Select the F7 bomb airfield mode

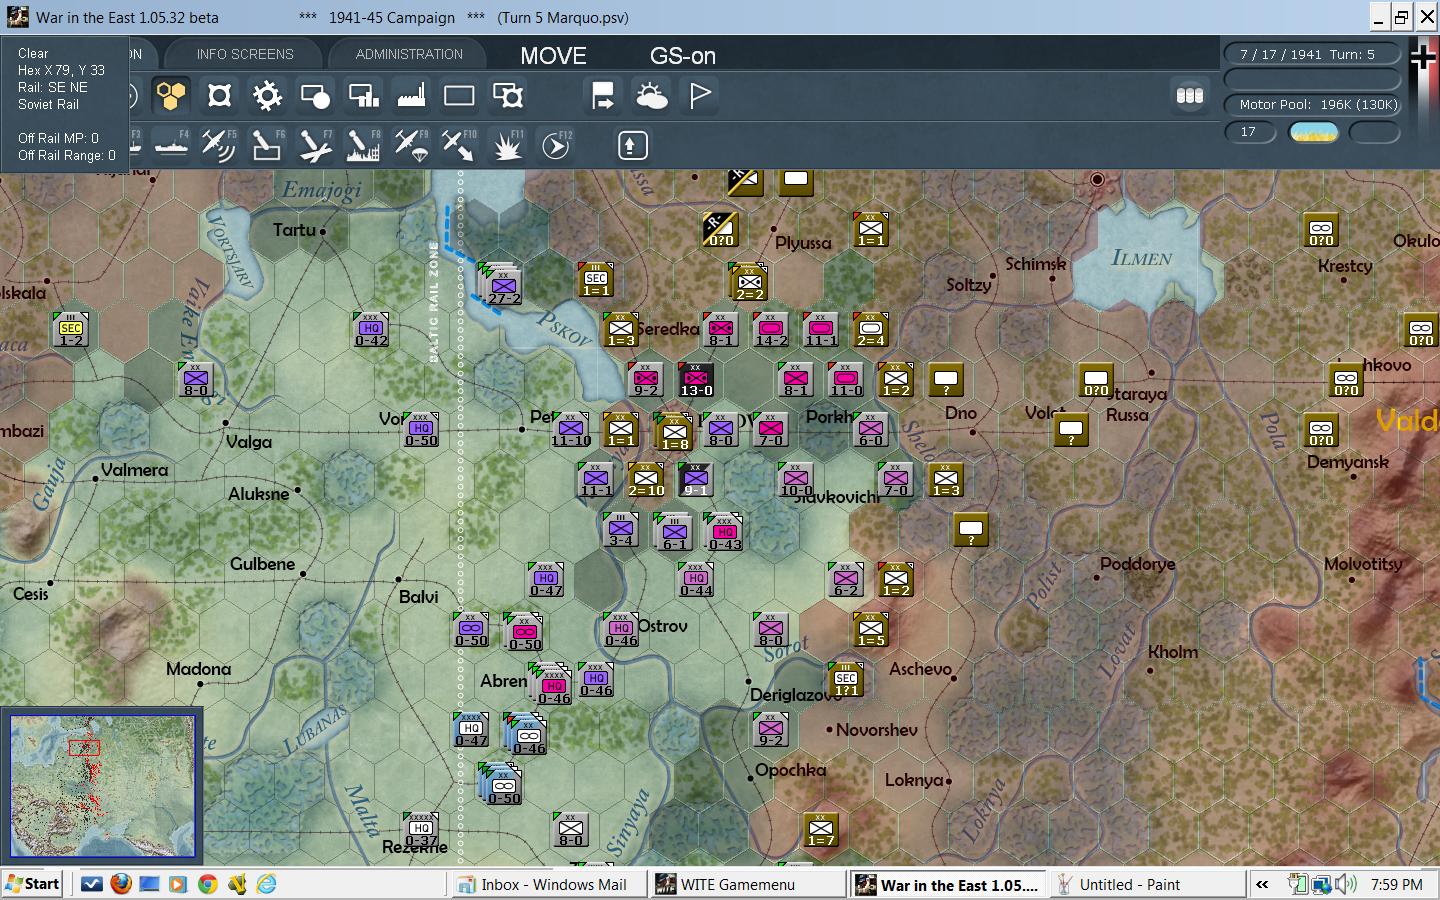[314, 146]
